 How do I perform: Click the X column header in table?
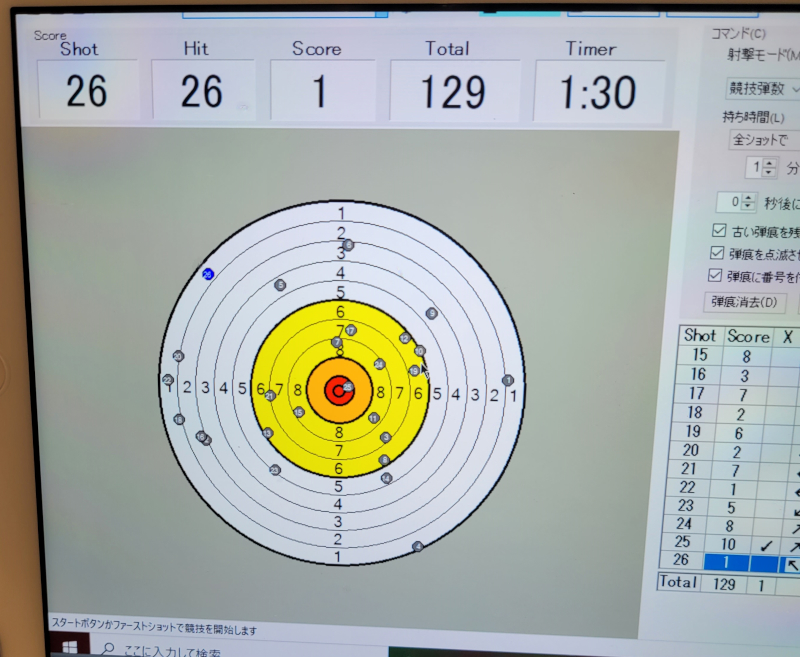click(x=787, y=337)
